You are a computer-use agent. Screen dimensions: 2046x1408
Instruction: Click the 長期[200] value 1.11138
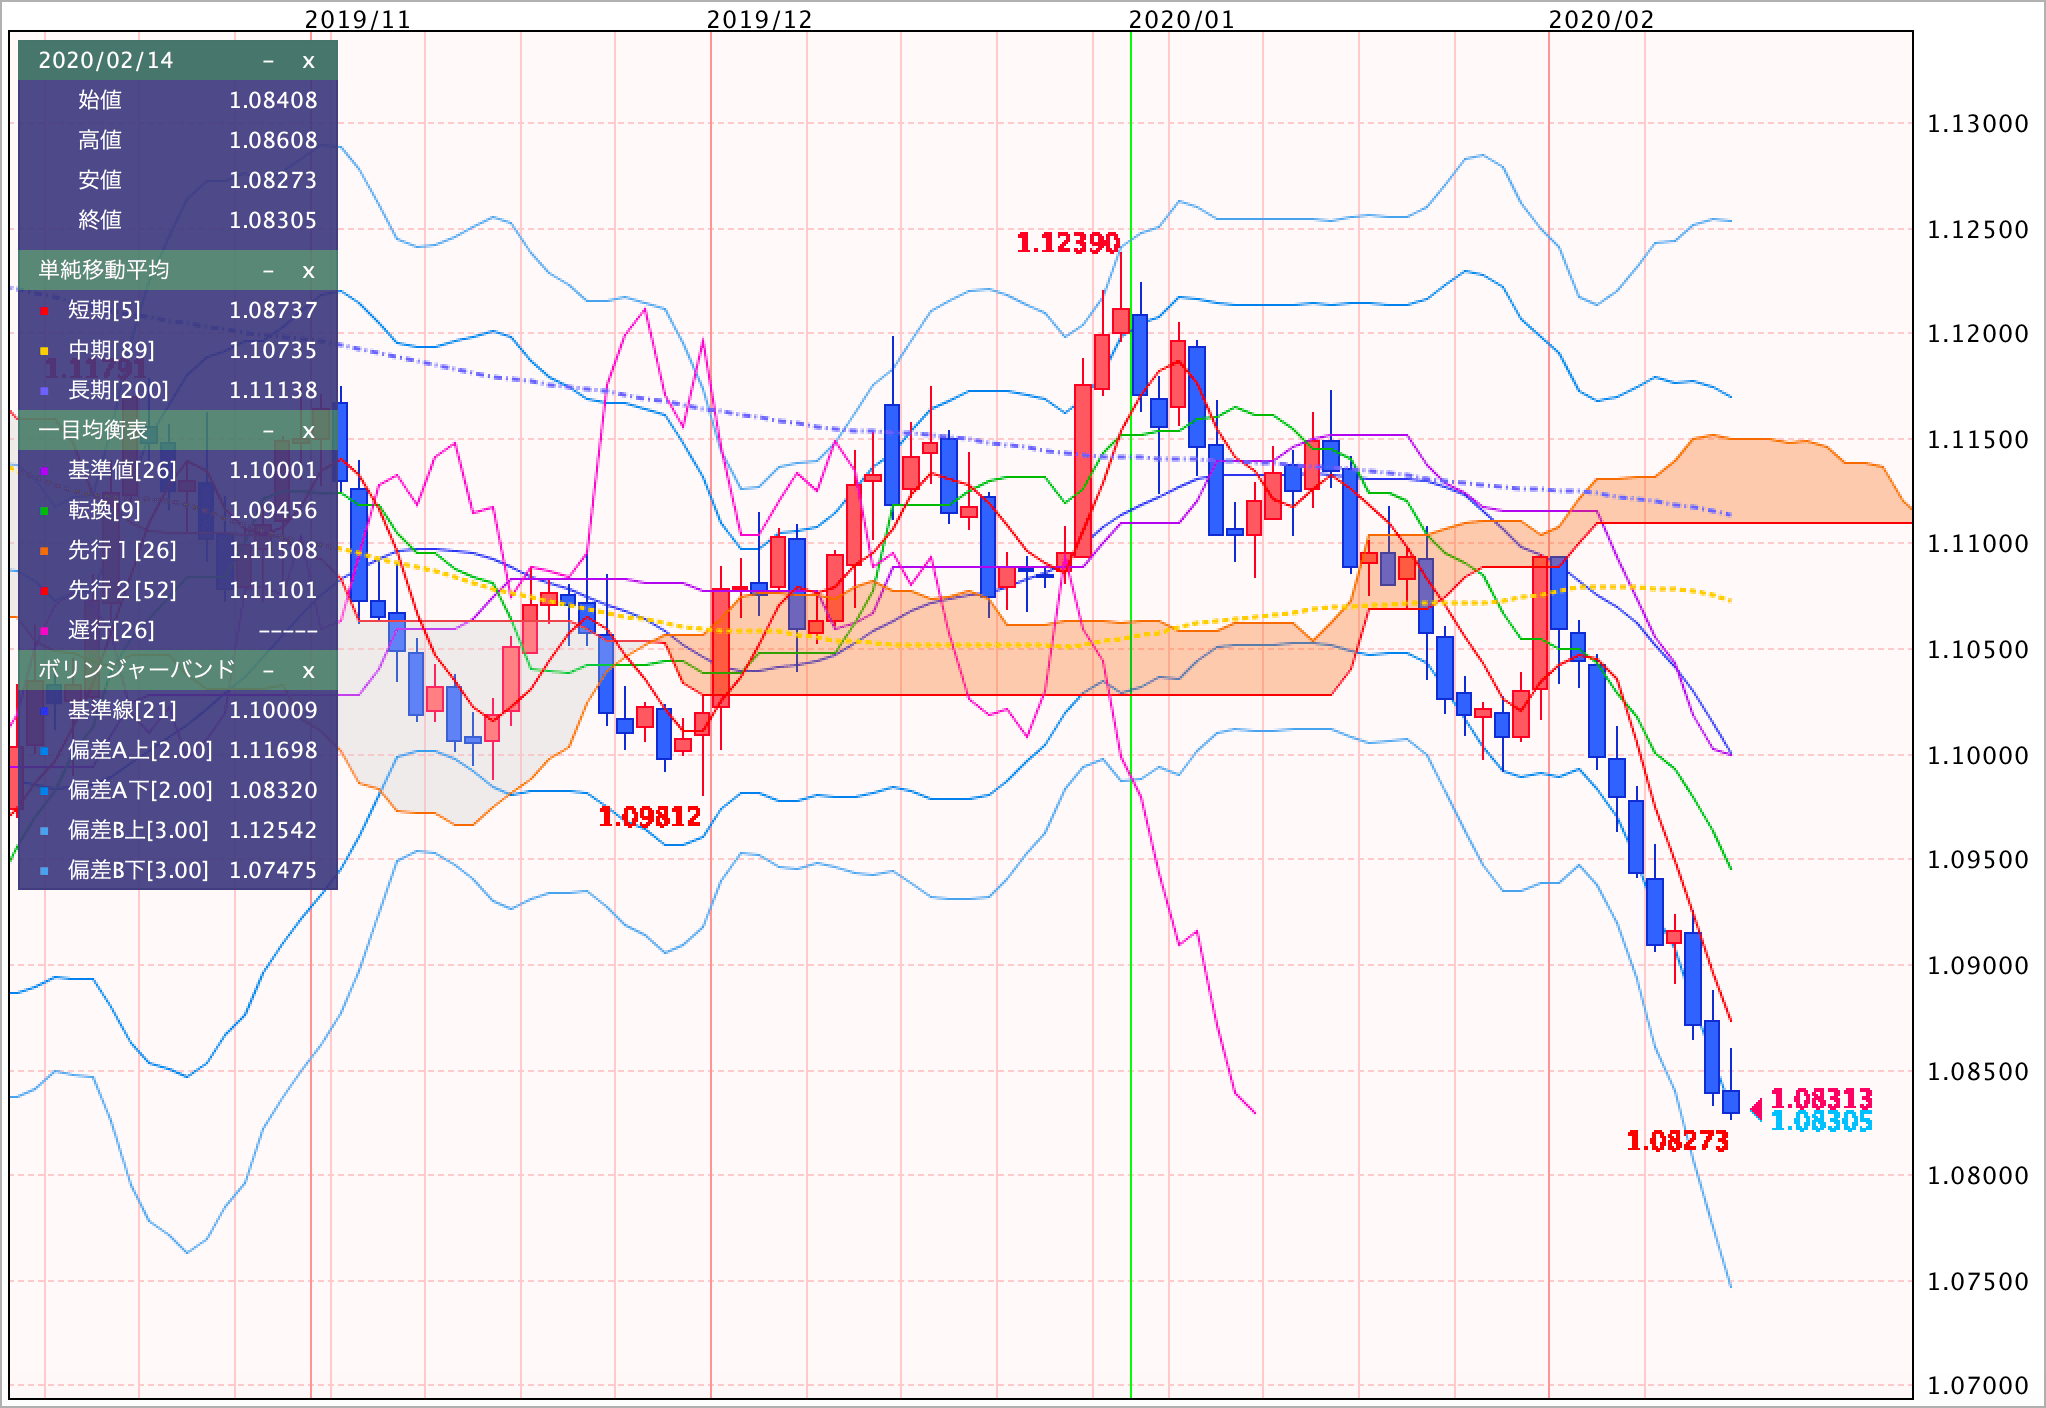coord(273,391)
